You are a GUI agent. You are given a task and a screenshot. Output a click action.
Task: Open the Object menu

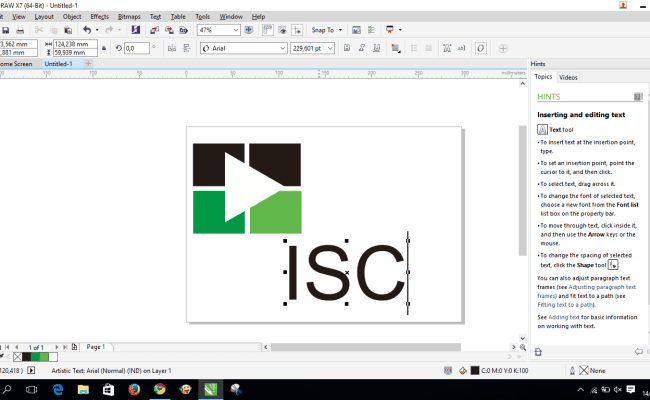coord(72,17)
